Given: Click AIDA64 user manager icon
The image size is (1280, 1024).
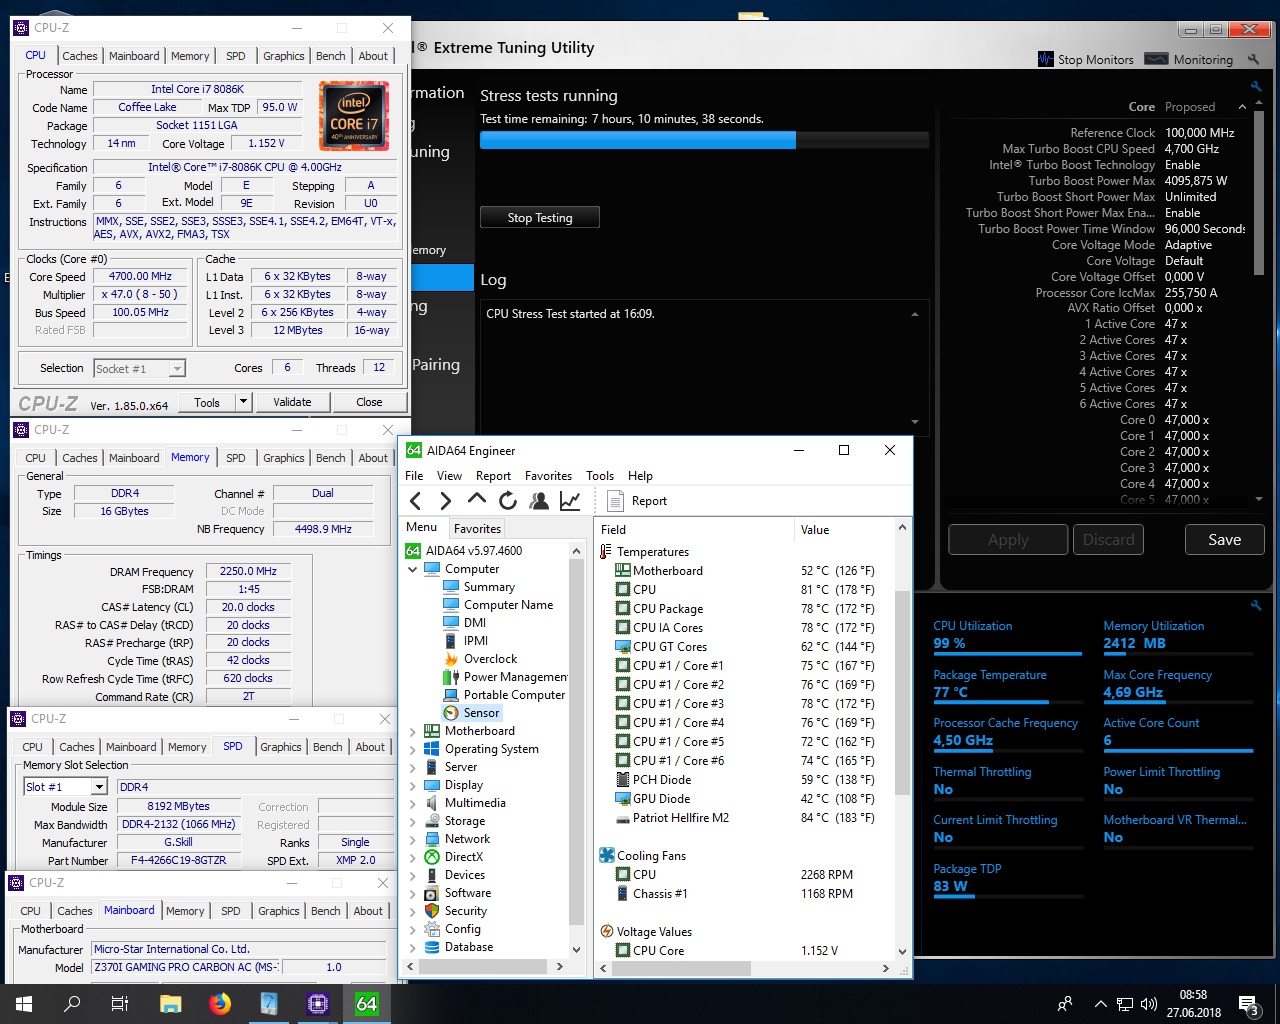Looking at the screenshot, I should coord(539,501).
